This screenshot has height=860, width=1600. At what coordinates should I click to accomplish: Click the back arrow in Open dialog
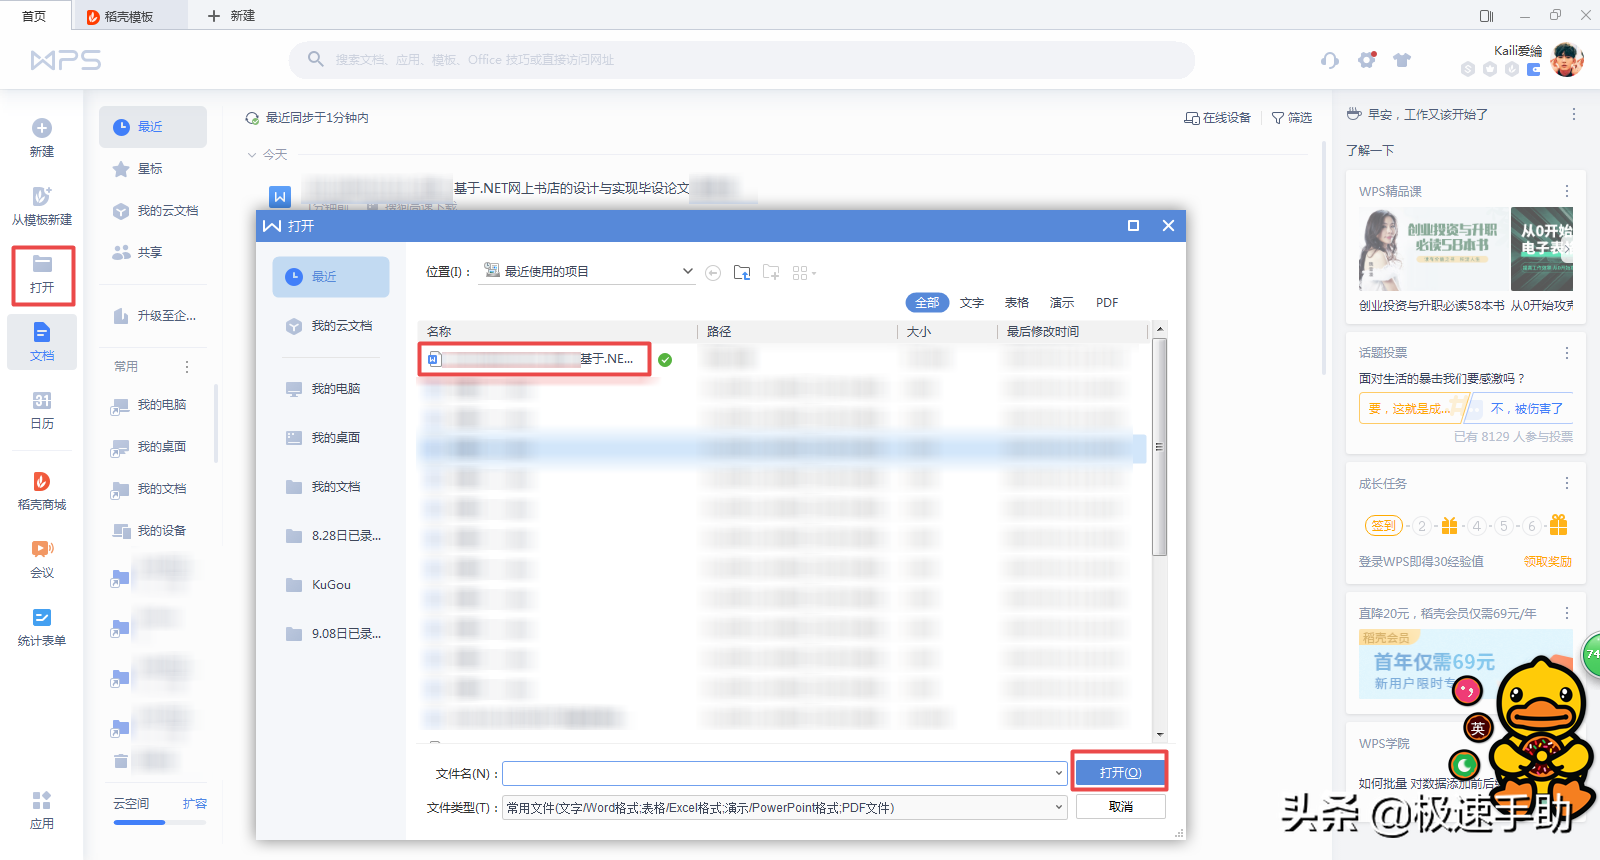click(x=713, y=273)
